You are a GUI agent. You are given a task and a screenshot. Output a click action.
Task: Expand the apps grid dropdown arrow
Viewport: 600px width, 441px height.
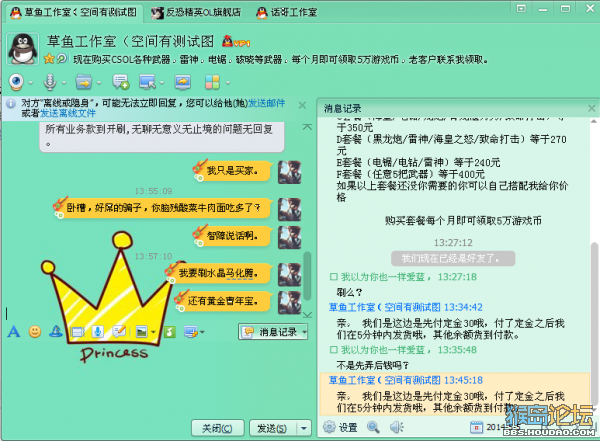tap(228, 82)
